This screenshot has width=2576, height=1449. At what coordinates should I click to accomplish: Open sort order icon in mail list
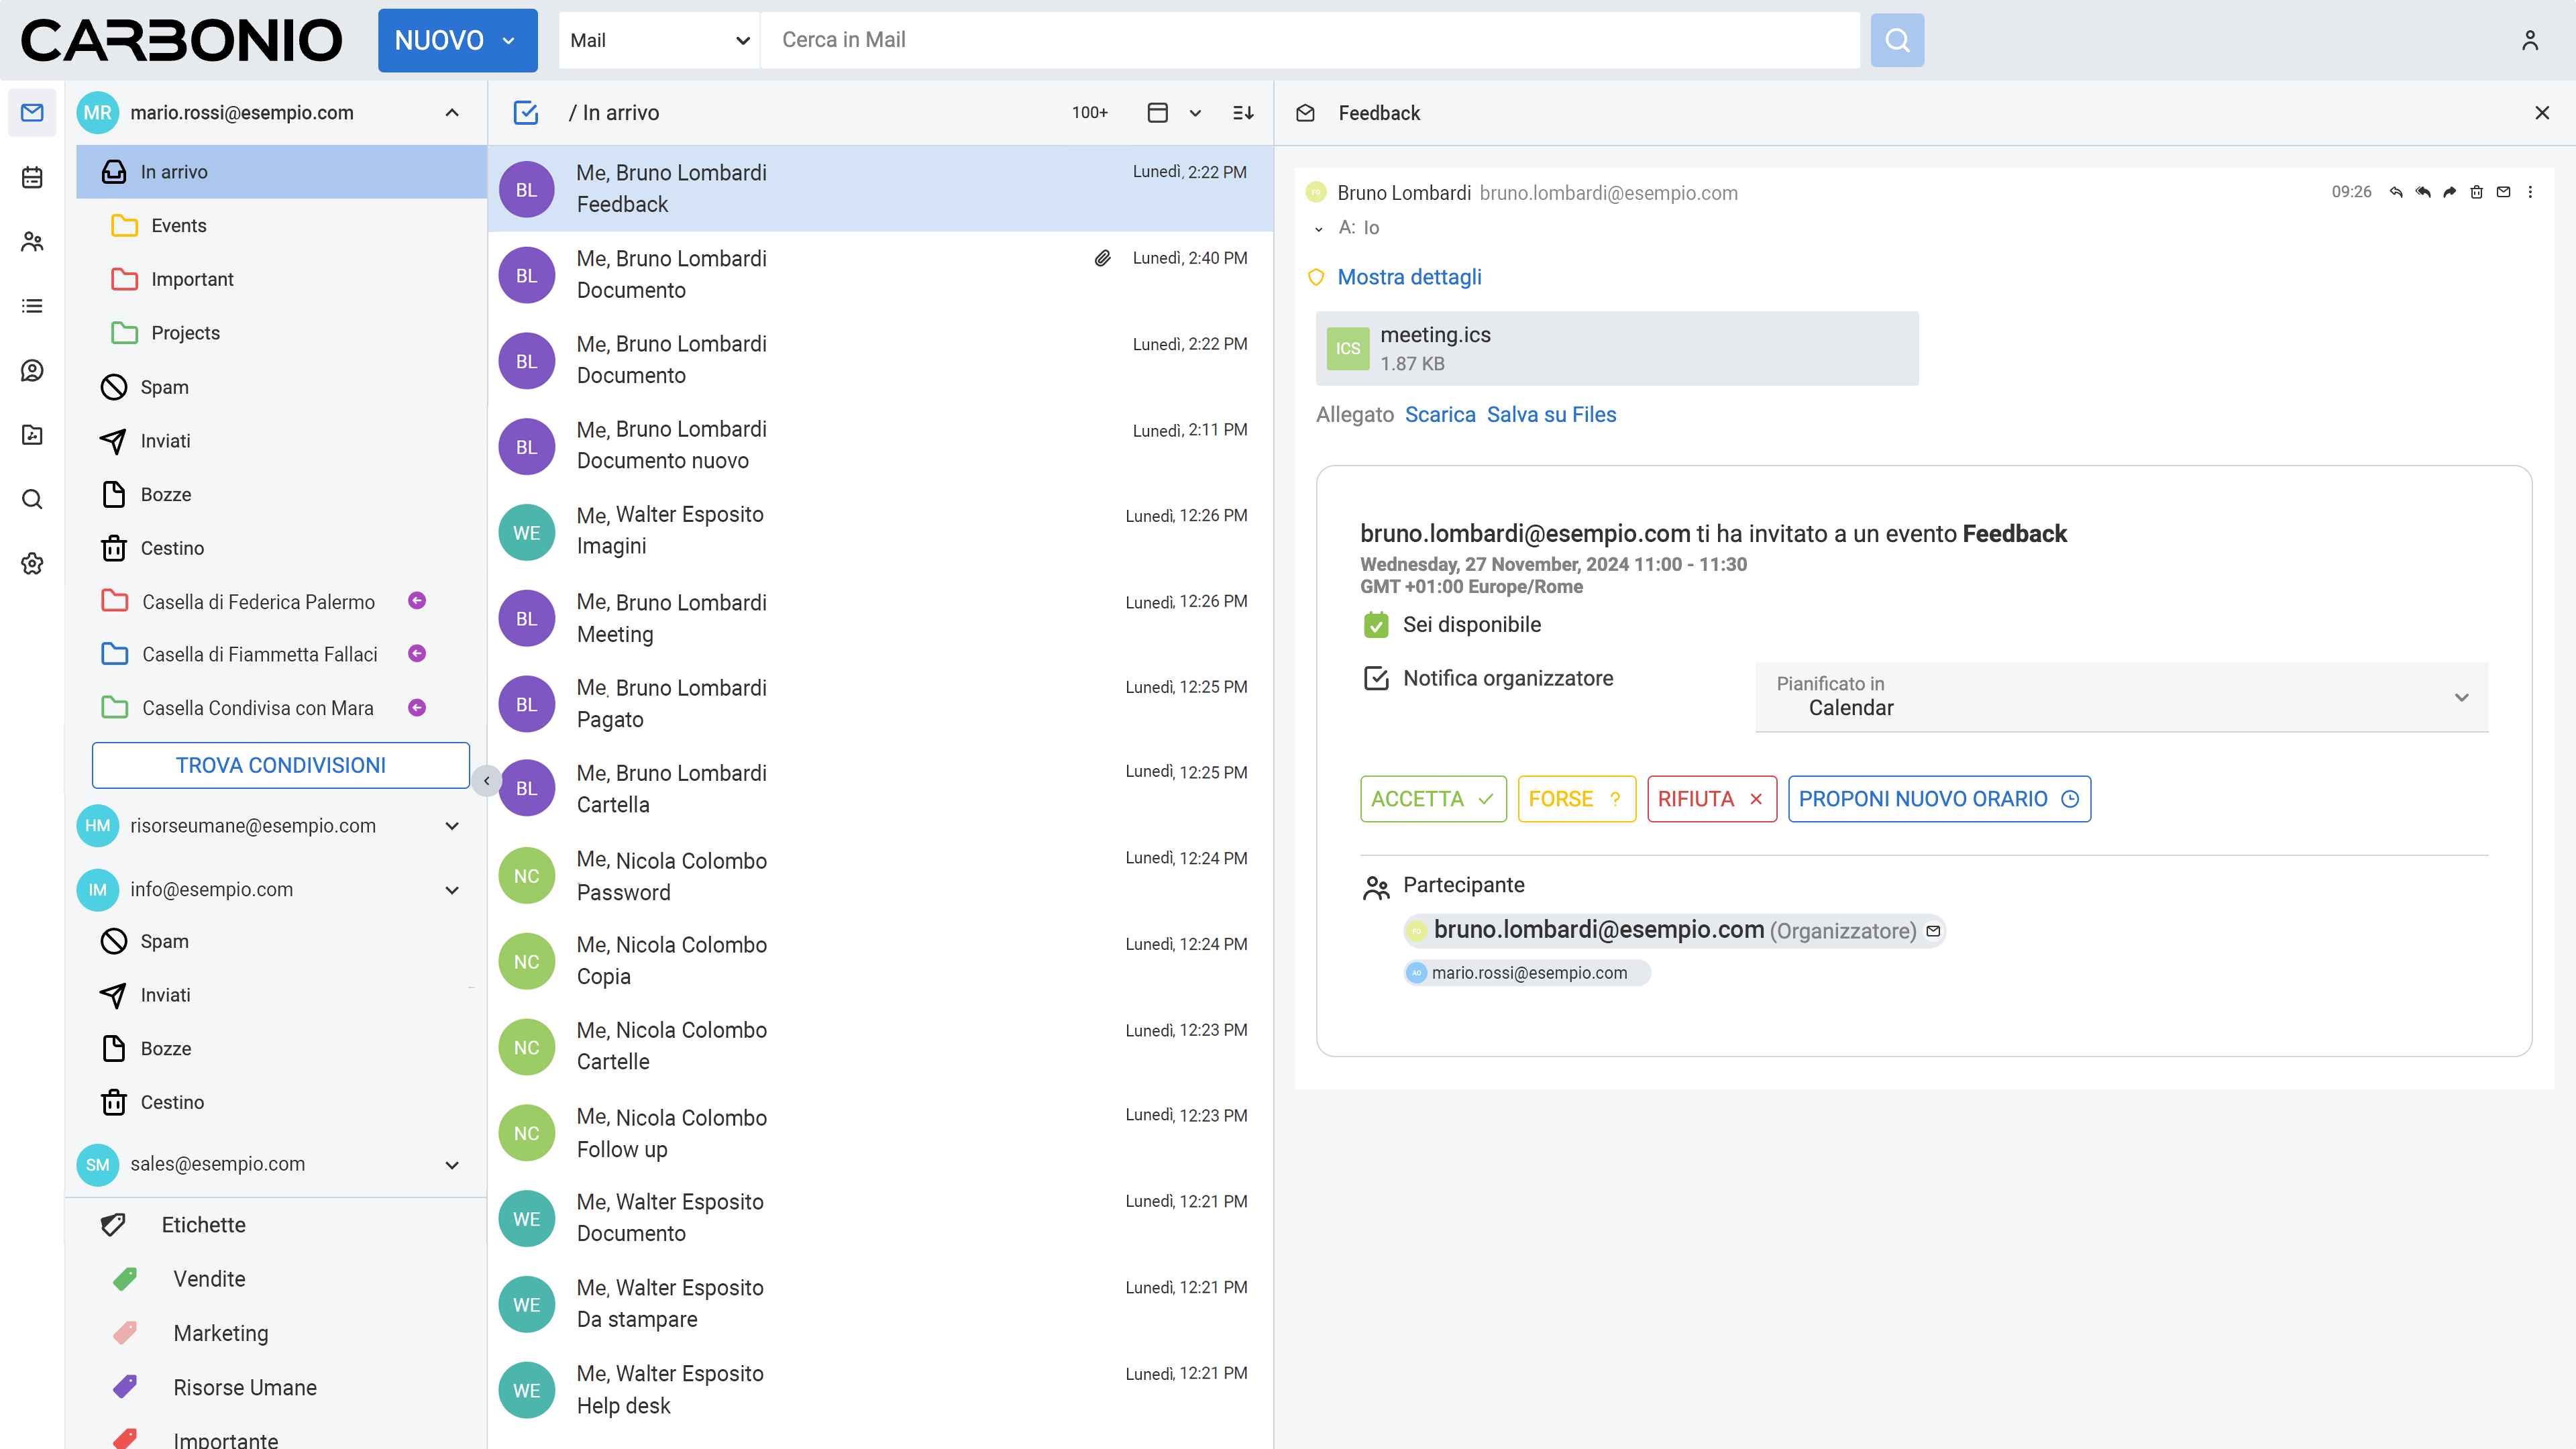click(1242, 113)
